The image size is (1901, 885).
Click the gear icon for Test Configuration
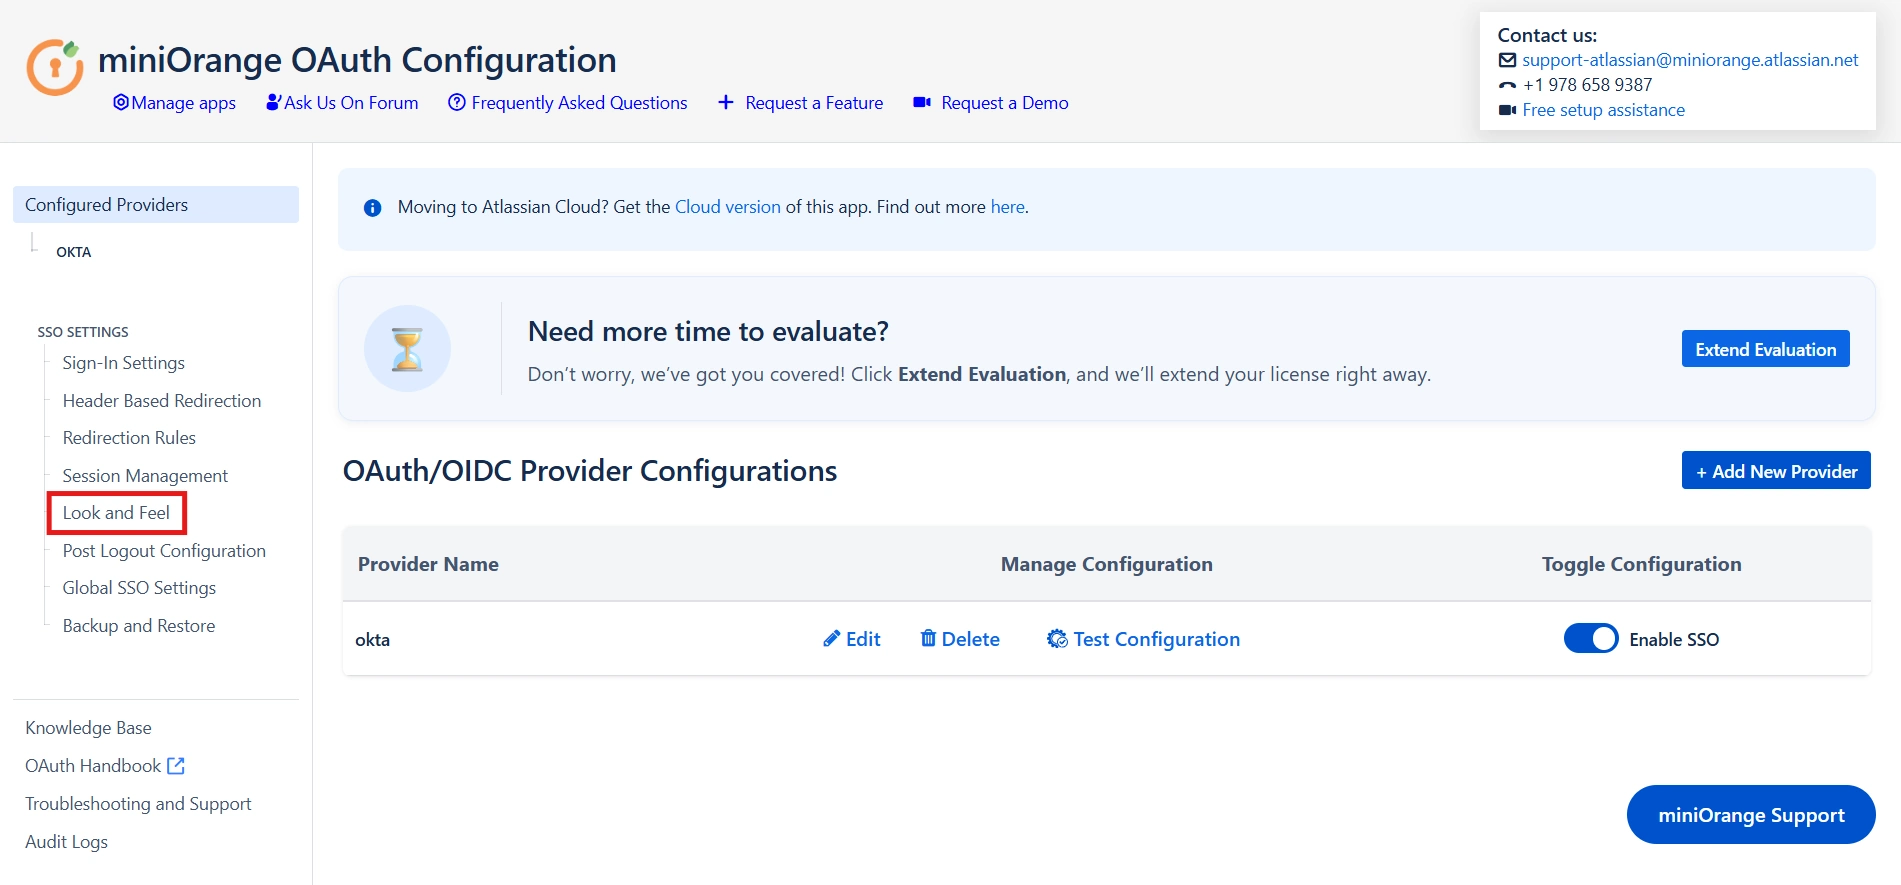pos(1057,639)
